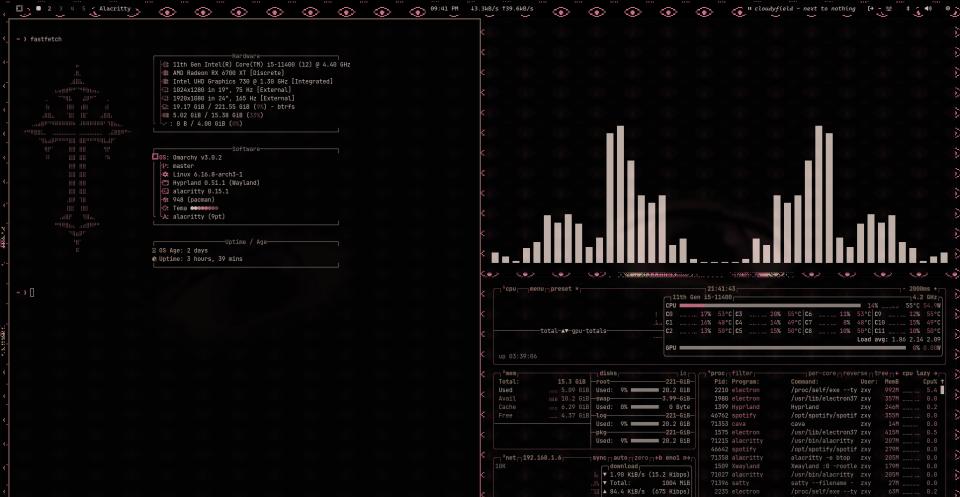The width and height of the screenshot is (960, 497).
Task: Select the satty process row
Action: coord(823,483)
